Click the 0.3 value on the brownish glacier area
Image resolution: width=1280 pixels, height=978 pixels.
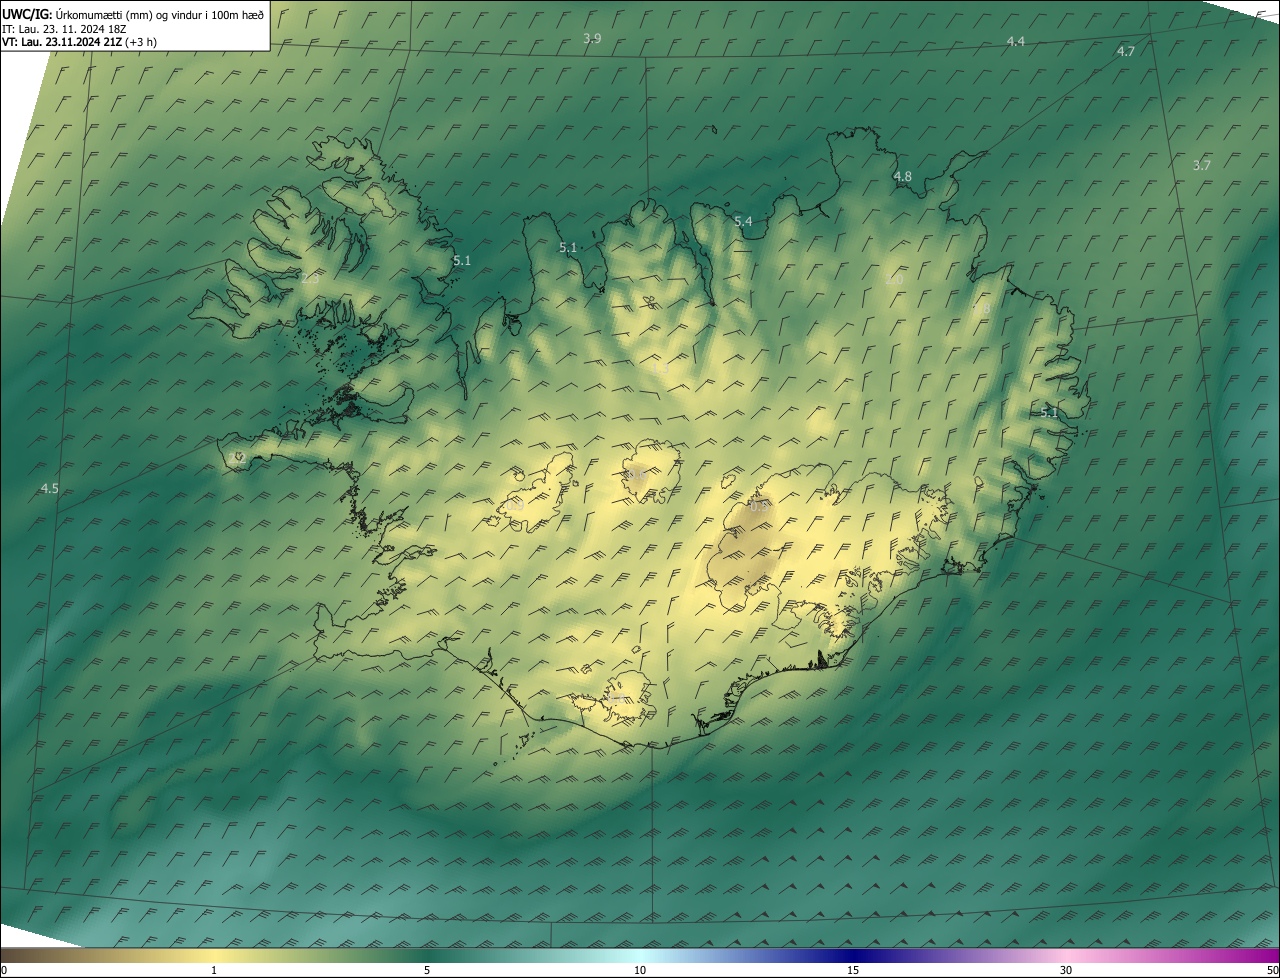pyautogui.click(x=759, y=506)
